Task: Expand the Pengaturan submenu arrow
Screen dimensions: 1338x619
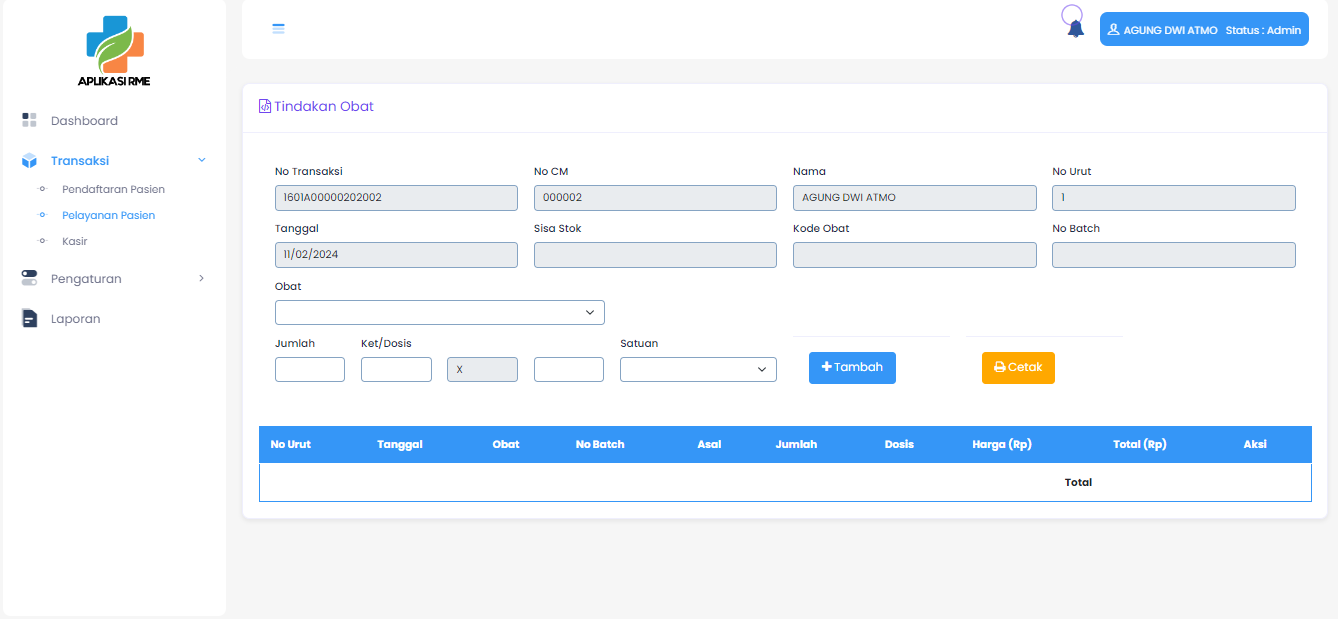Action: pos(202,279)
